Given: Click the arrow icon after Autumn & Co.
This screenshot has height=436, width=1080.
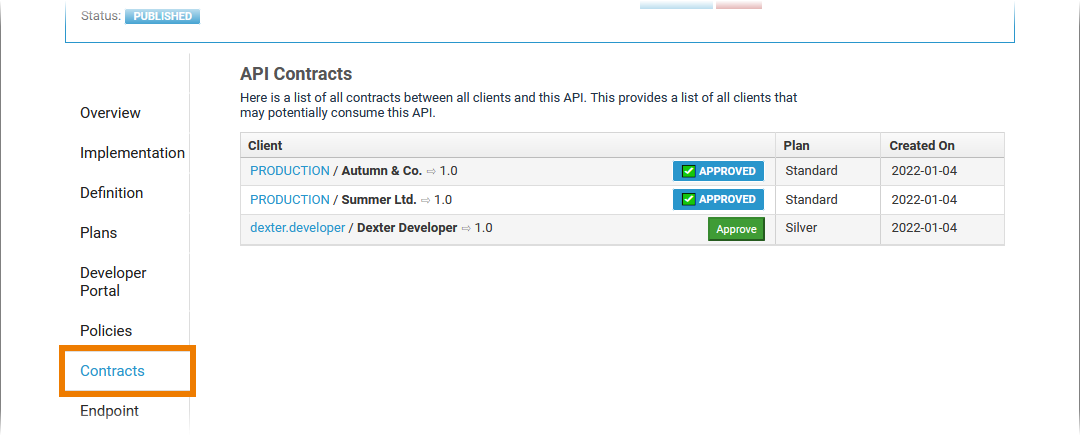Looking at the screenshot, I should click(x=431, y=171).
